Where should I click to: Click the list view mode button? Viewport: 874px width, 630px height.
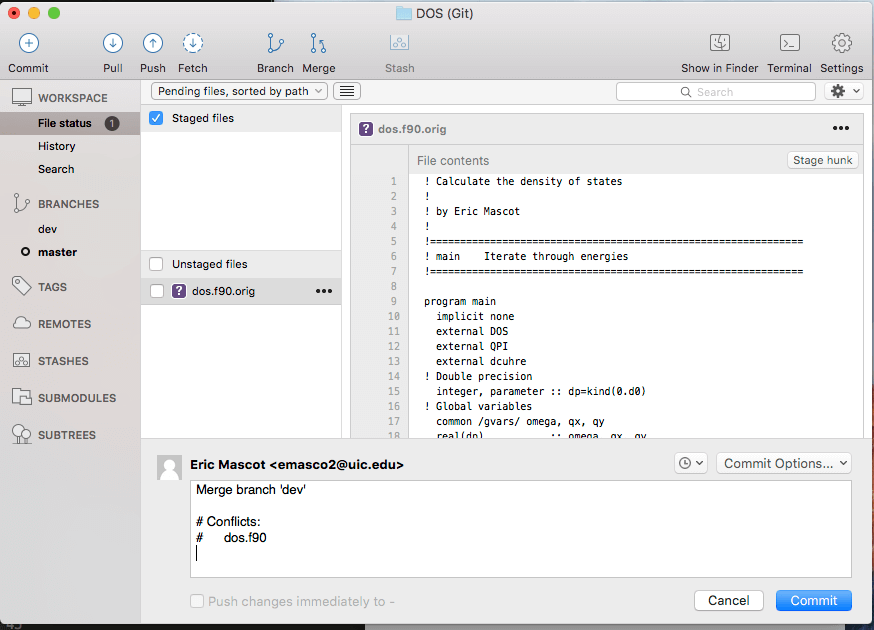[x=347, y=91]
